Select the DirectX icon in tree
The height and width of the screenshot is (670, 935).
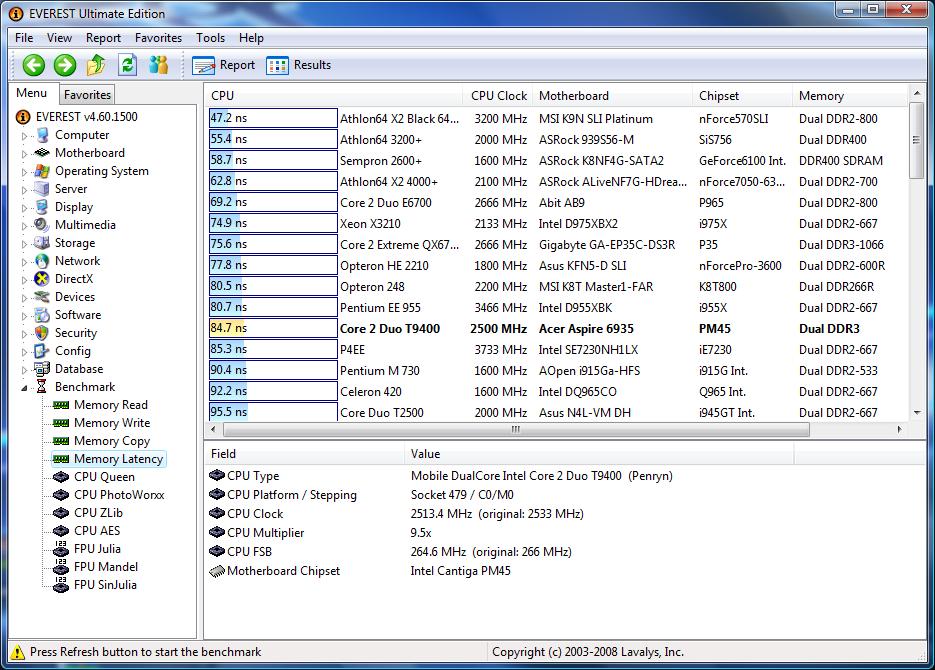42,279
